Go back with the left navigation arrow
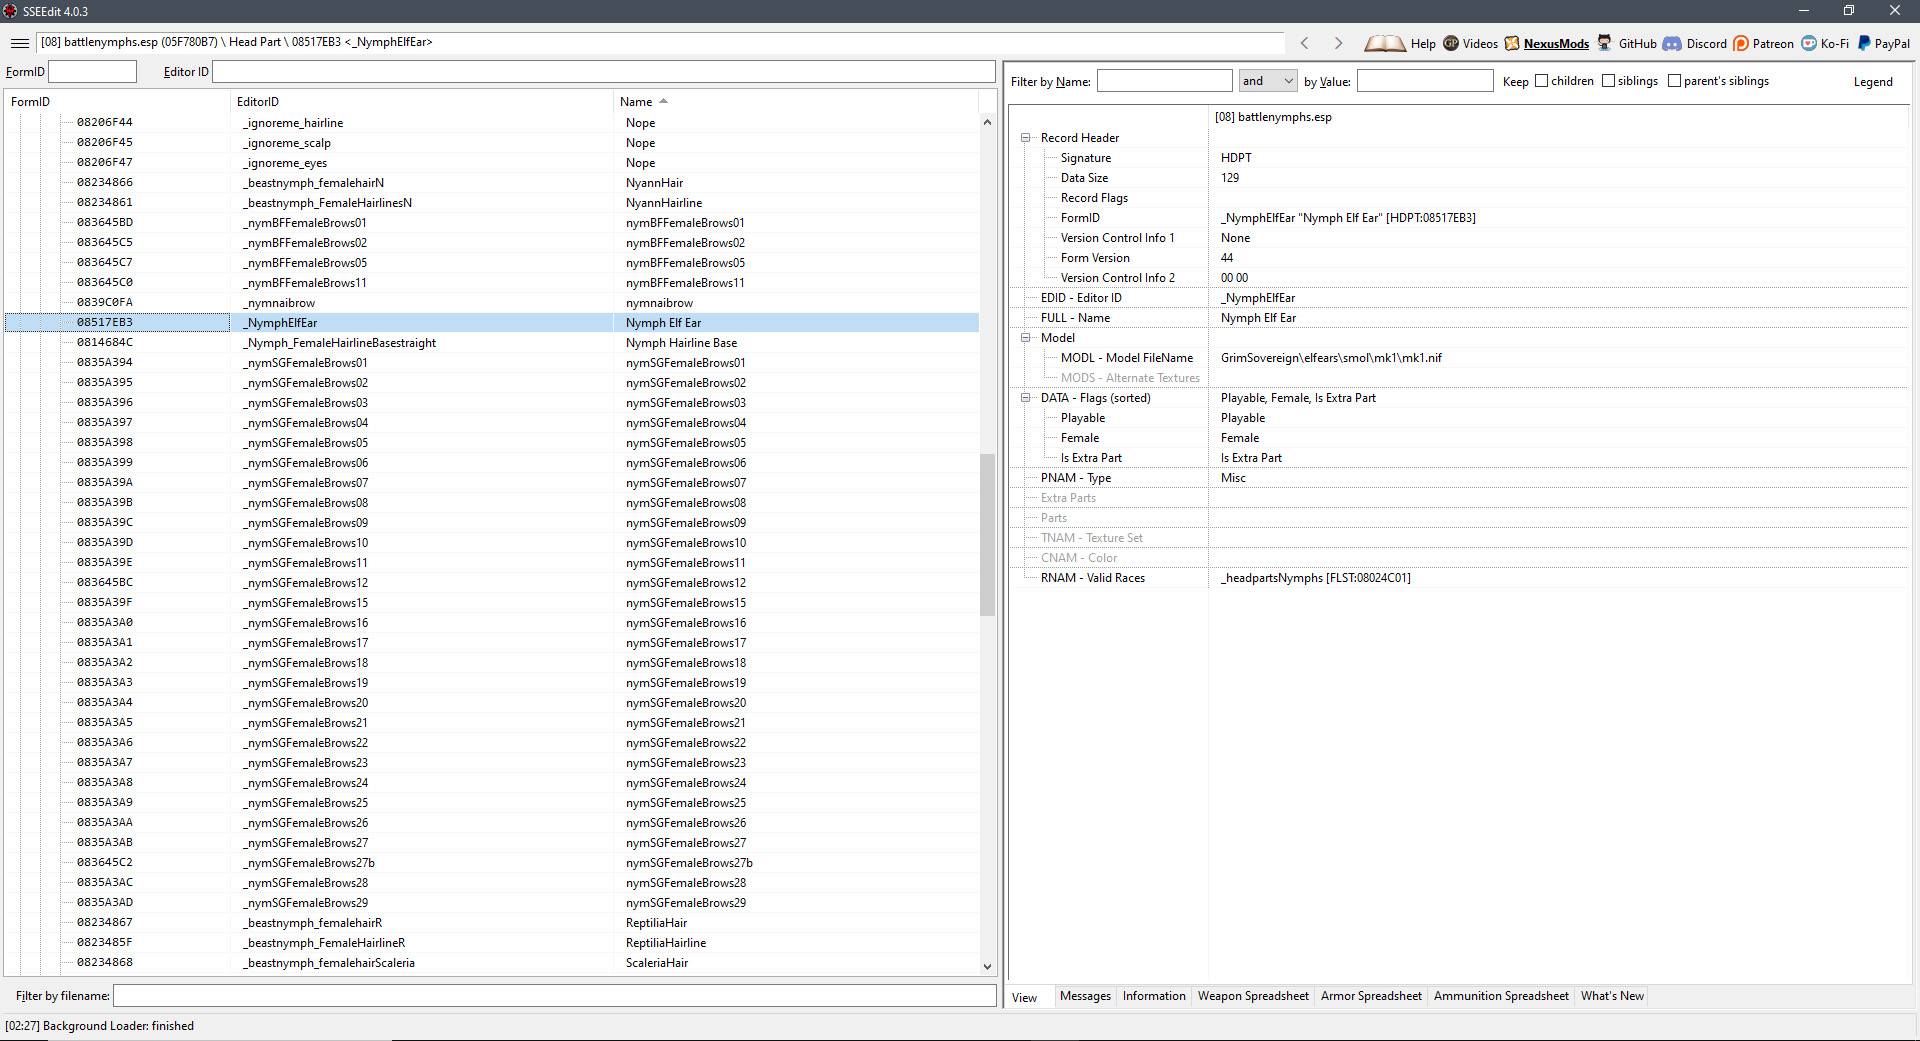Viewport: 1920px width, 1041px height. 1305,43
